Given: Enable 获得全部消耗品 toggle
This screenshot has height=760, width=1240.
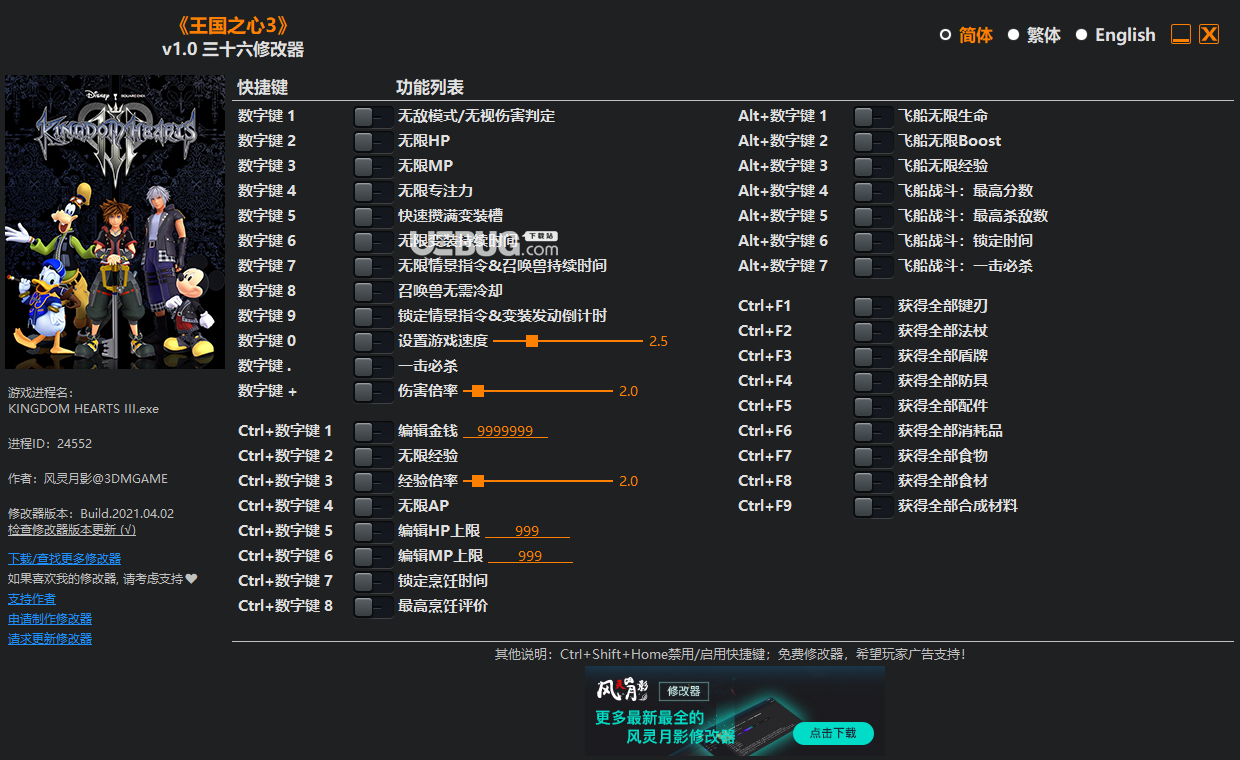Looking at the screenshot, I should [x=874, y=431].
